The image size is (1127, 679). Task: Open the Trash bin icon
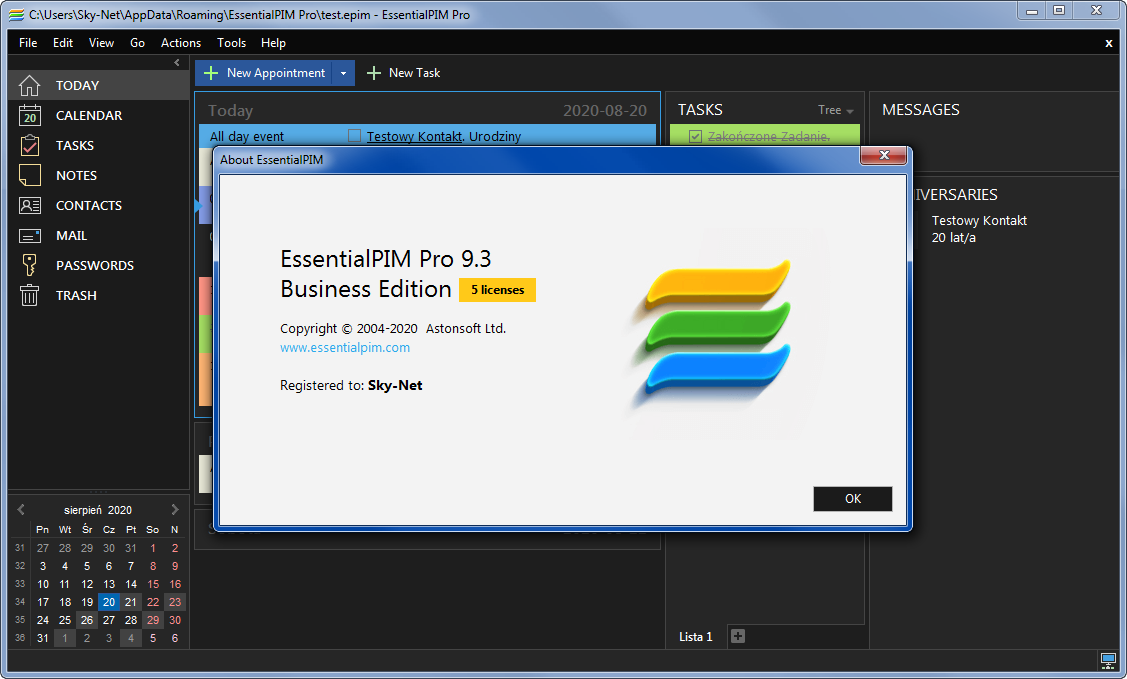(29, 295)
